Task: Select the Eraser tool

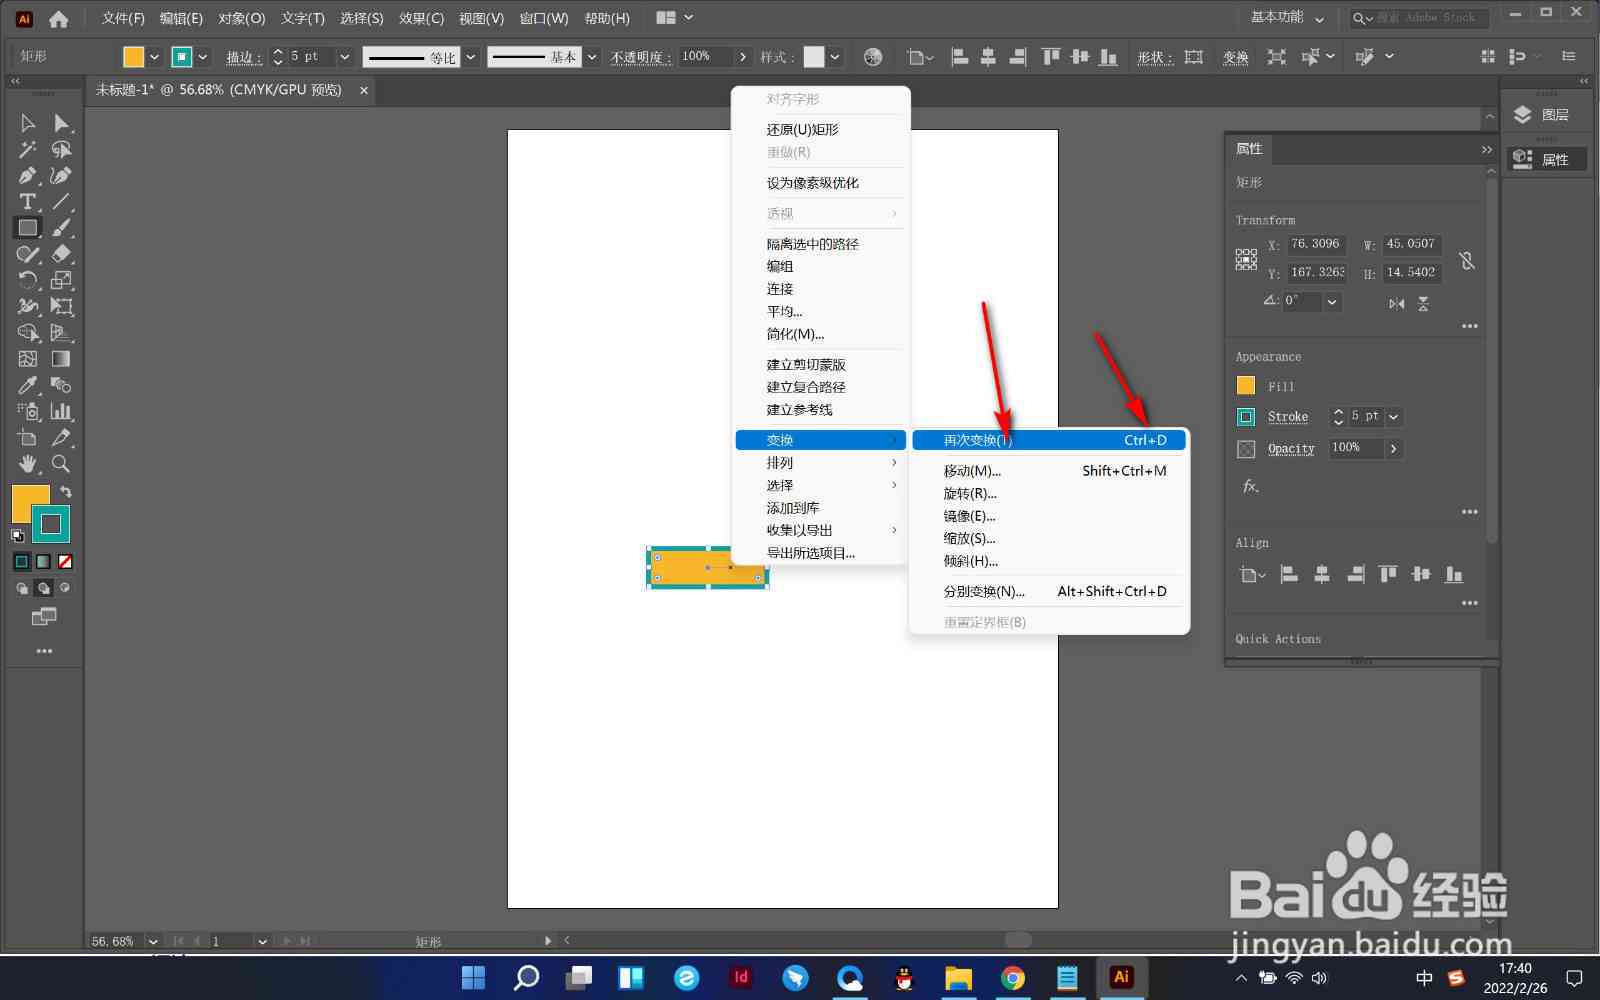Action: click(x=61, y=254)
